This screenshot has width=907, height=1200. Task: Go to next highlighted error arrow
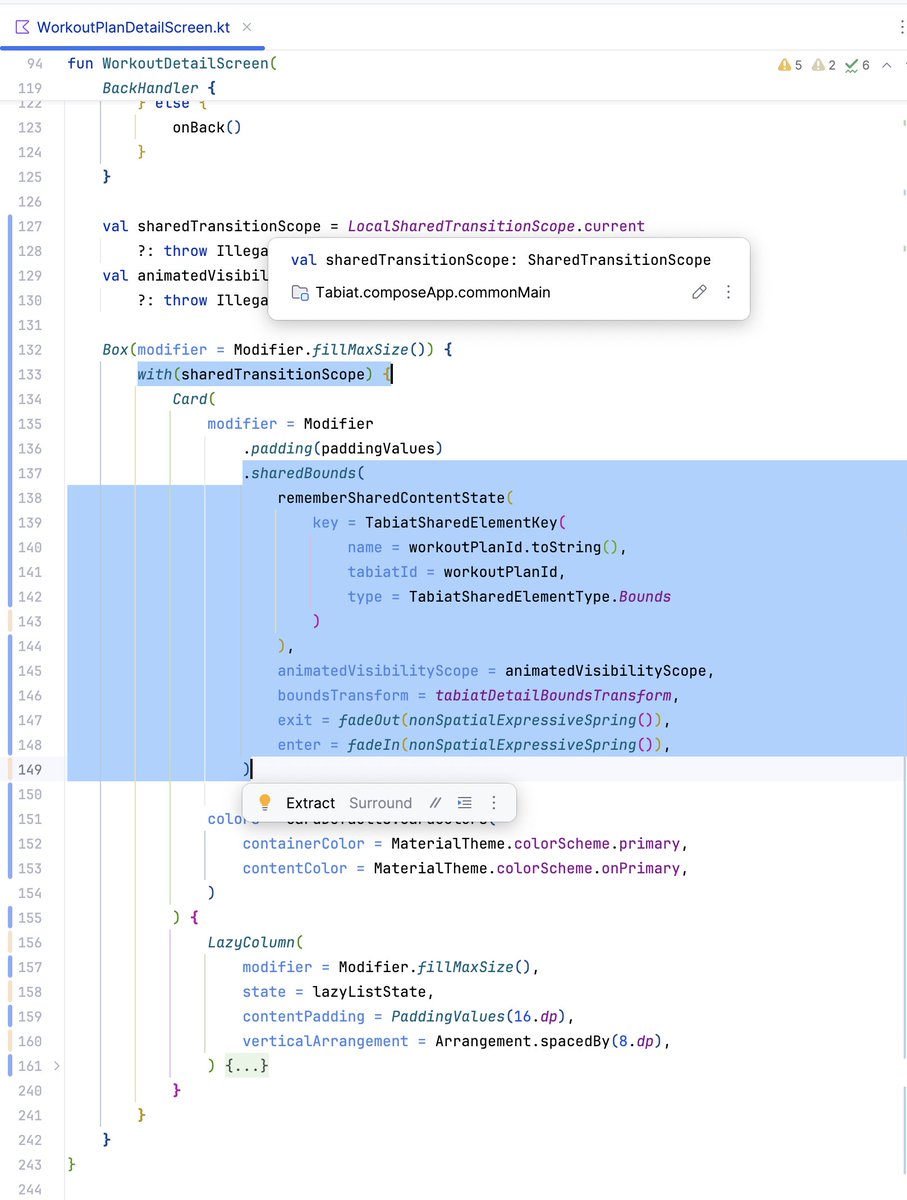point(886,65)
